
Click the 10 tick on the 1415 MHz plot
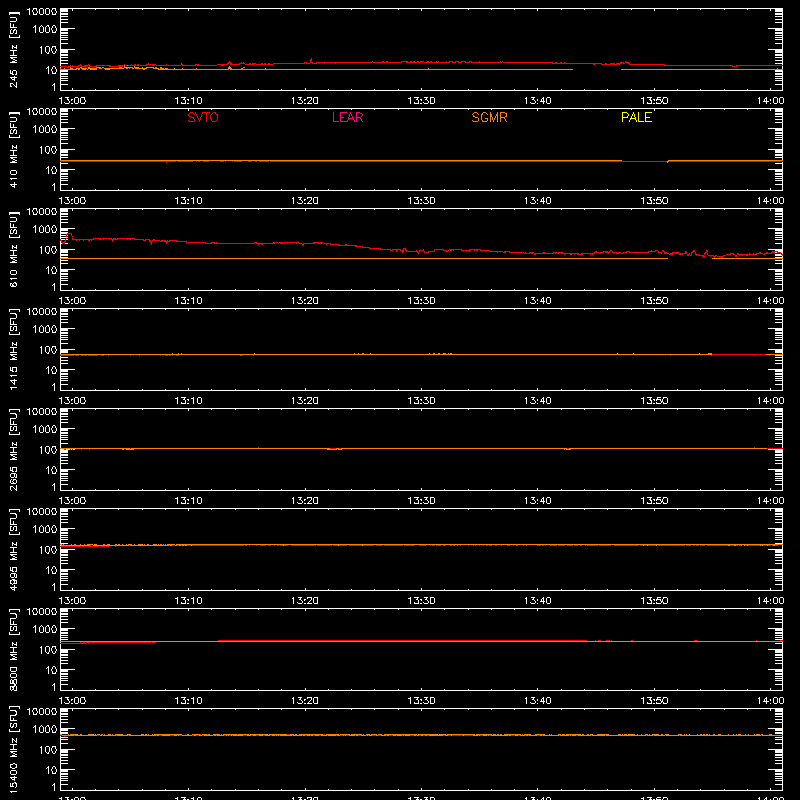tap(51, 370)
